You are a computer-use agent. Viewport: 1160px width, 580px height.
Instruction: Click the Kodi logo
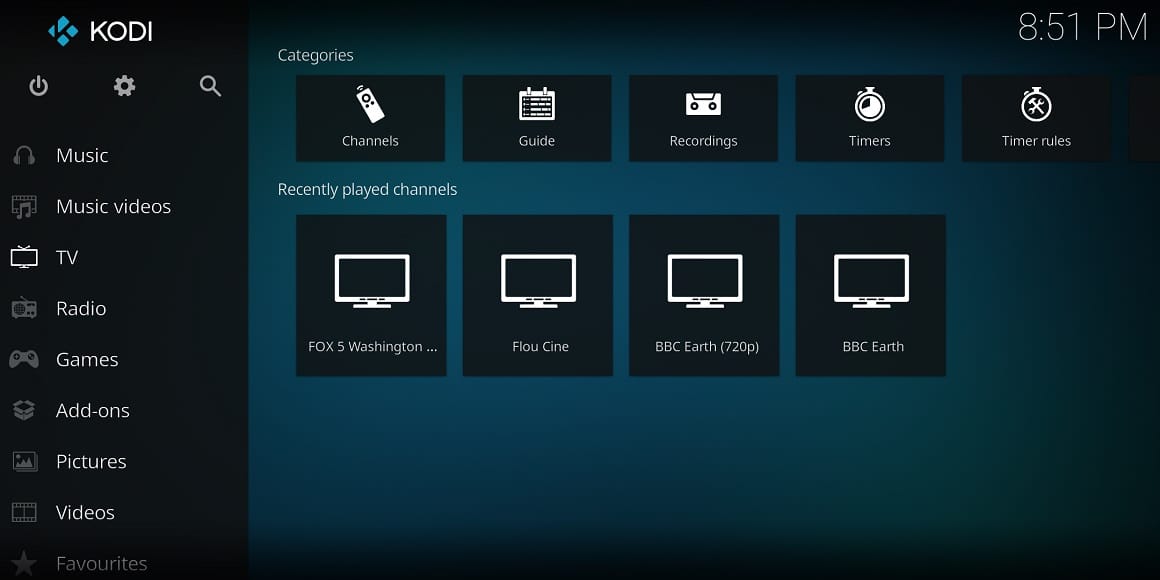click(x=100, y=31)
